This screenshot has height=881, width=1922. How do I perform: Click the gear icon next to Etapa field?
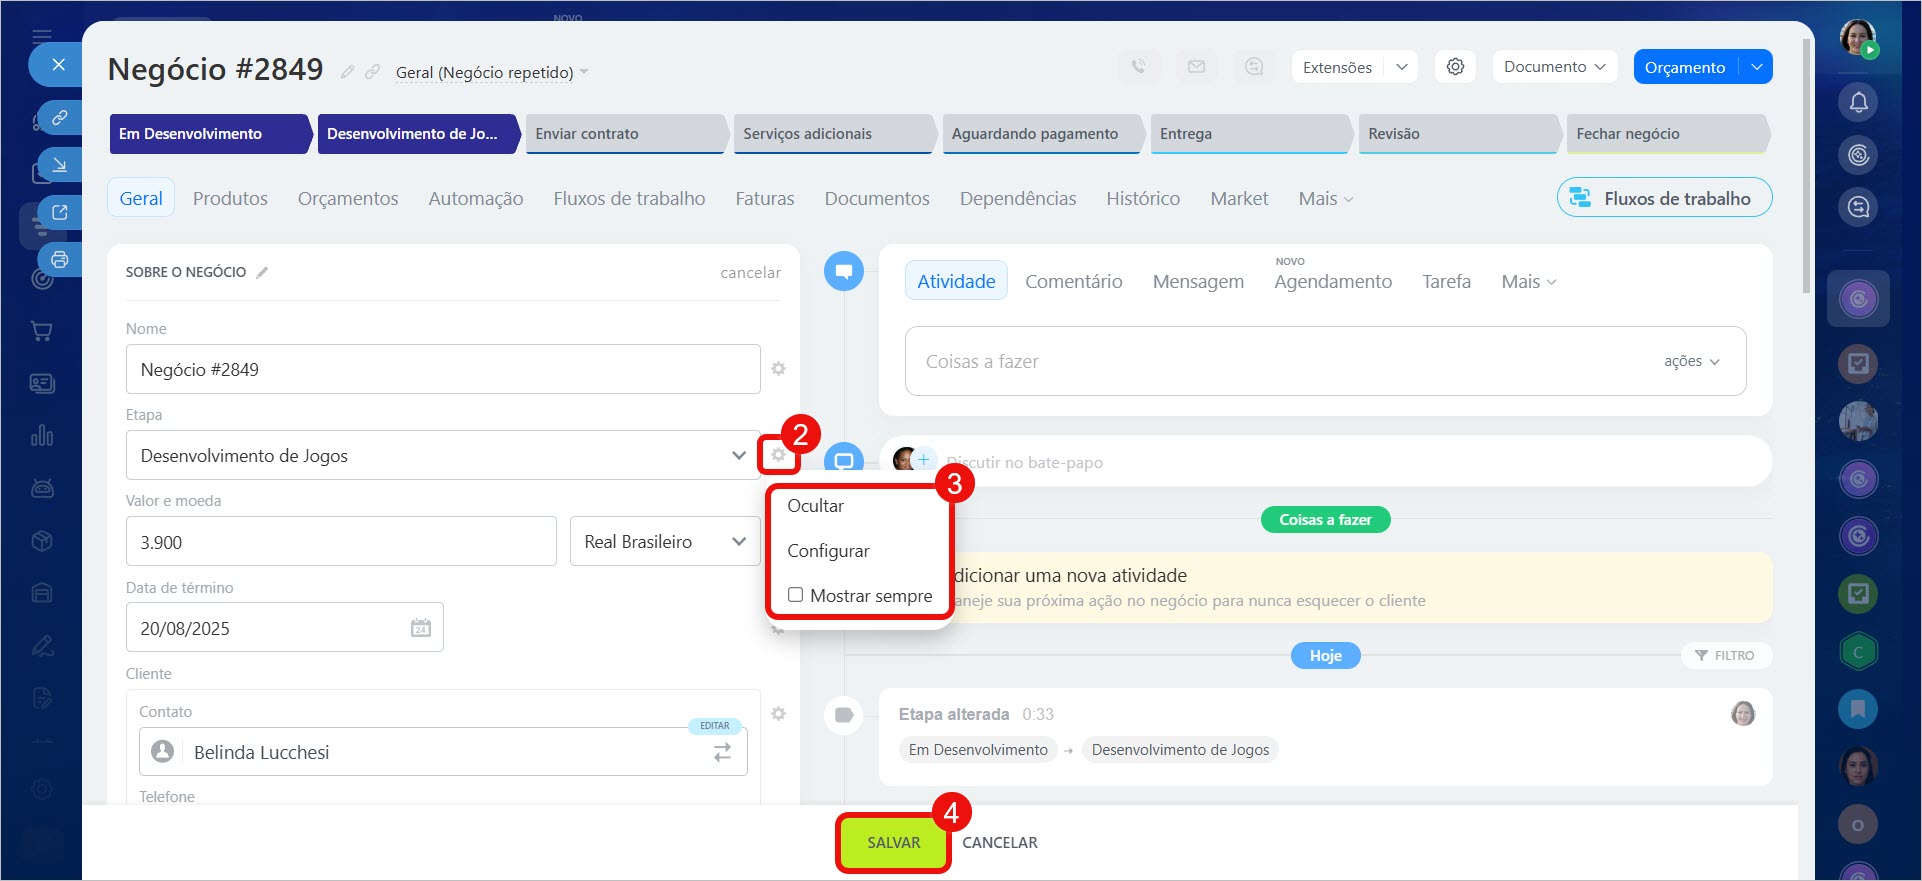click(778, 455)
